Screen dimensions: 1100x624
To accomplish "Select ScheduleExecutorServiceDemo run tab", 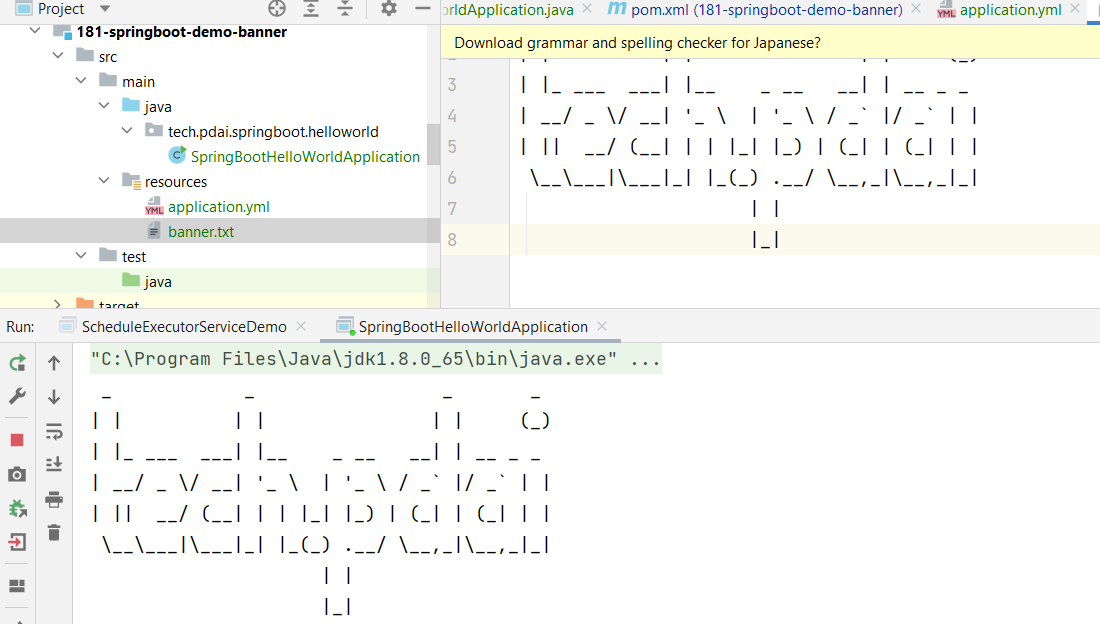I will [183, 327].
